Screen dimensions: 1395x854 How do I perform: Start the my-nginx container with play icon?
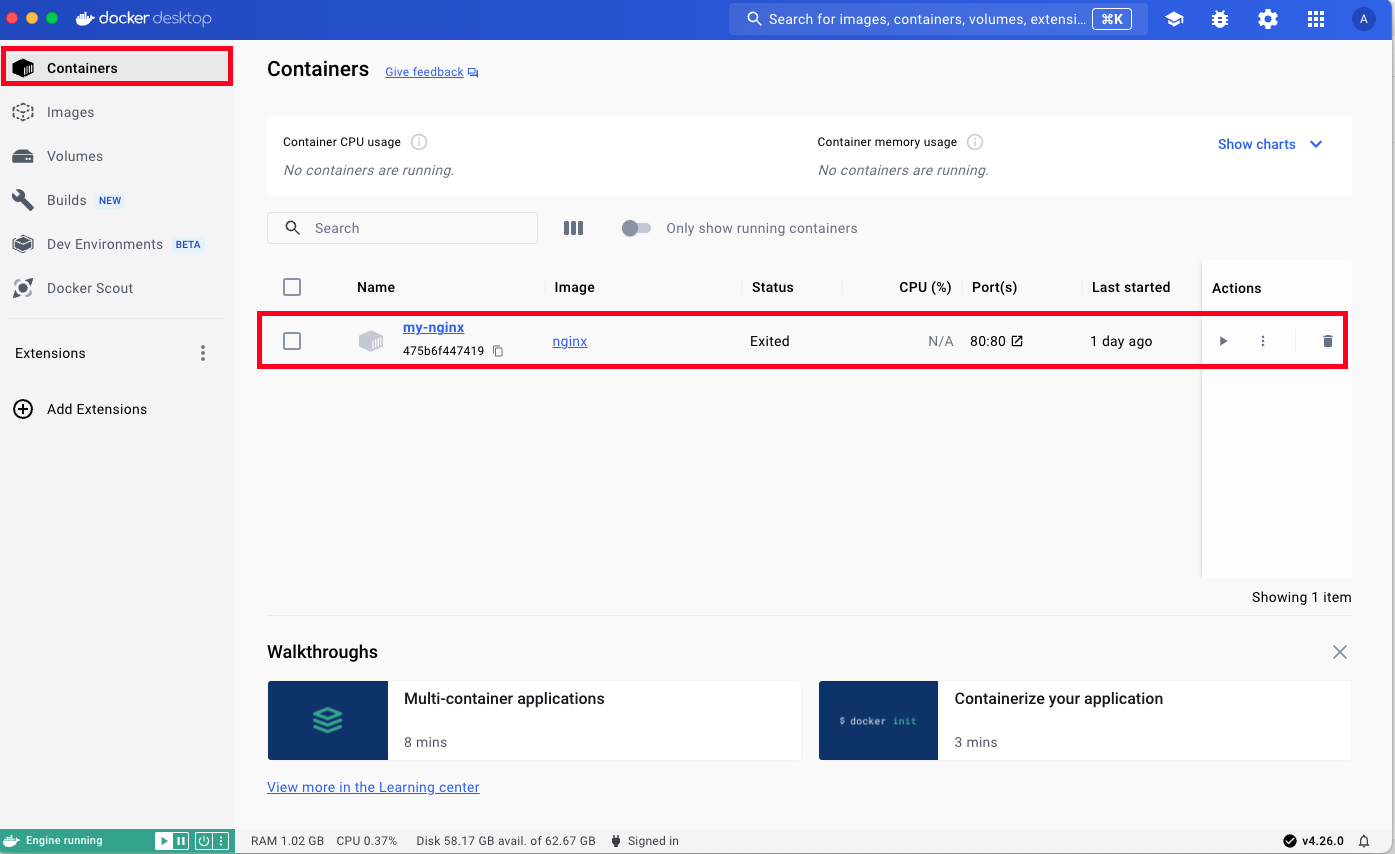point(1223,341)
